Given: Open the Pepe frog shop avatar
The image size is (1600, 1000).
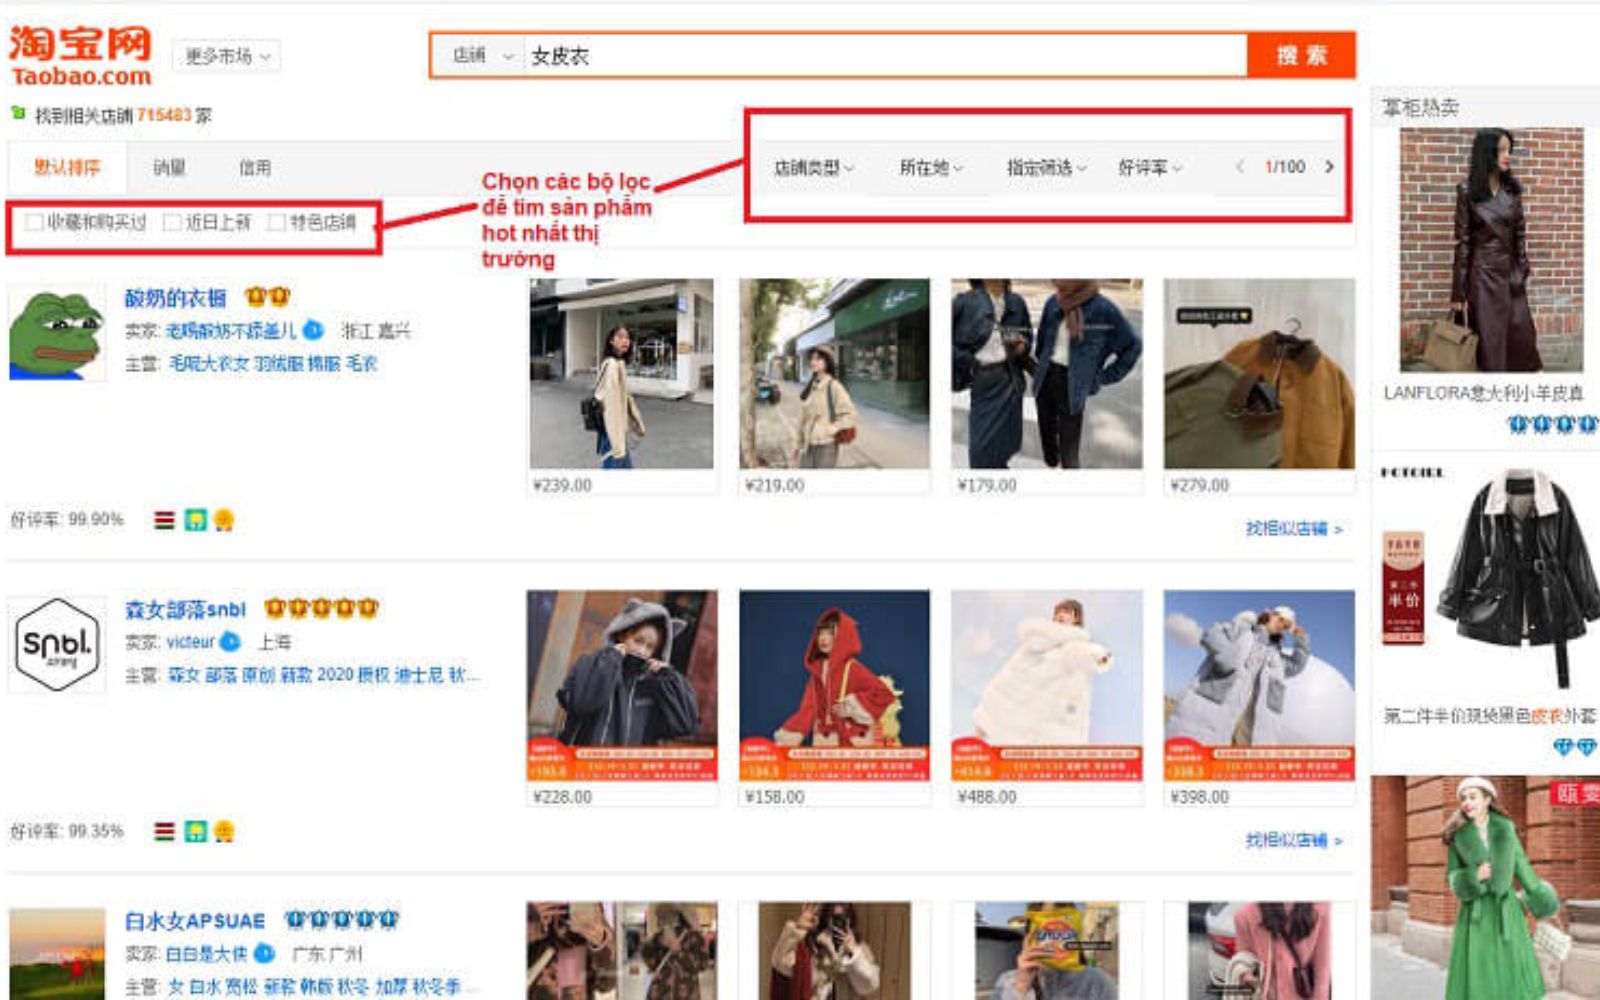Looking at the screenshot, I should pos(56,334).
